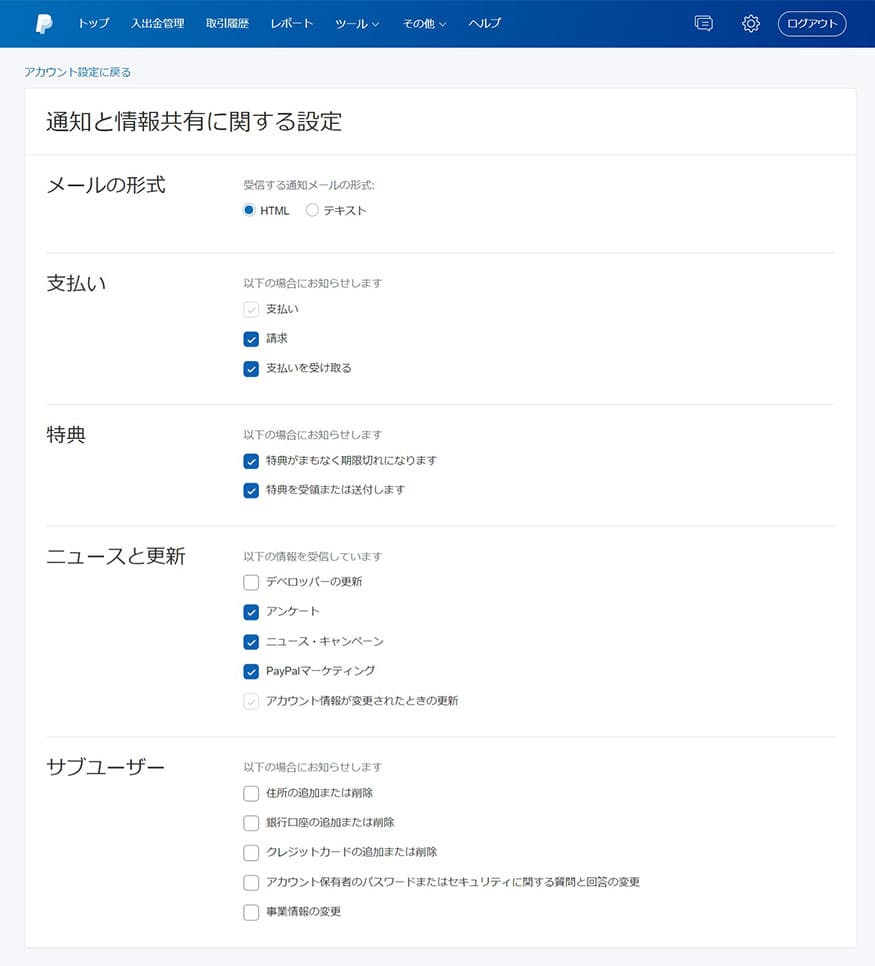The width and height of the screenshot is (875, 966).
Task: Disable the 支払いを受け取る notification
Action: point(251,368)
